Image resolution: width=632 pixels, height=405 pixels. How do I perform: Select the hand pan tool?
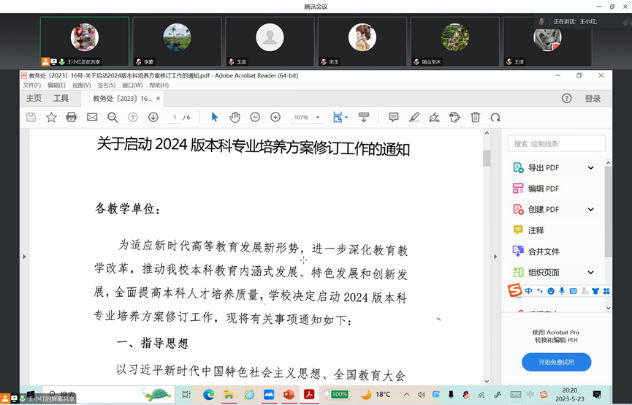235,117
